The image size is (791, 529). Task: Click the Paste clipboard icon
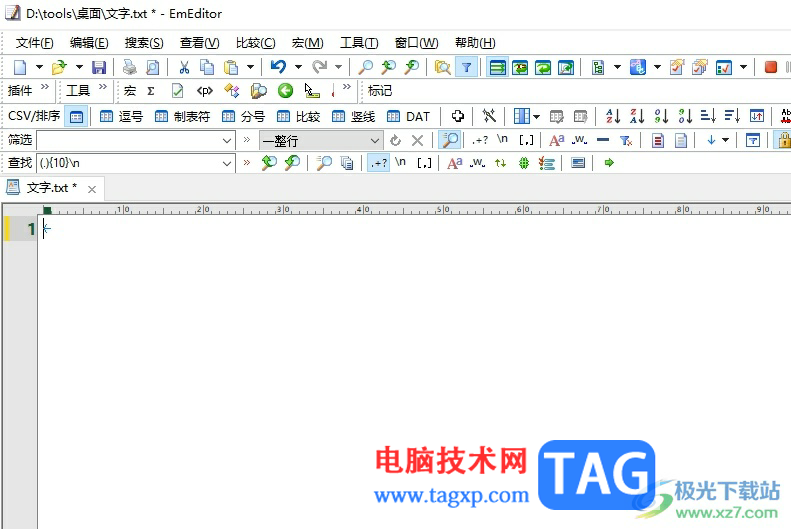pos(231,67)
